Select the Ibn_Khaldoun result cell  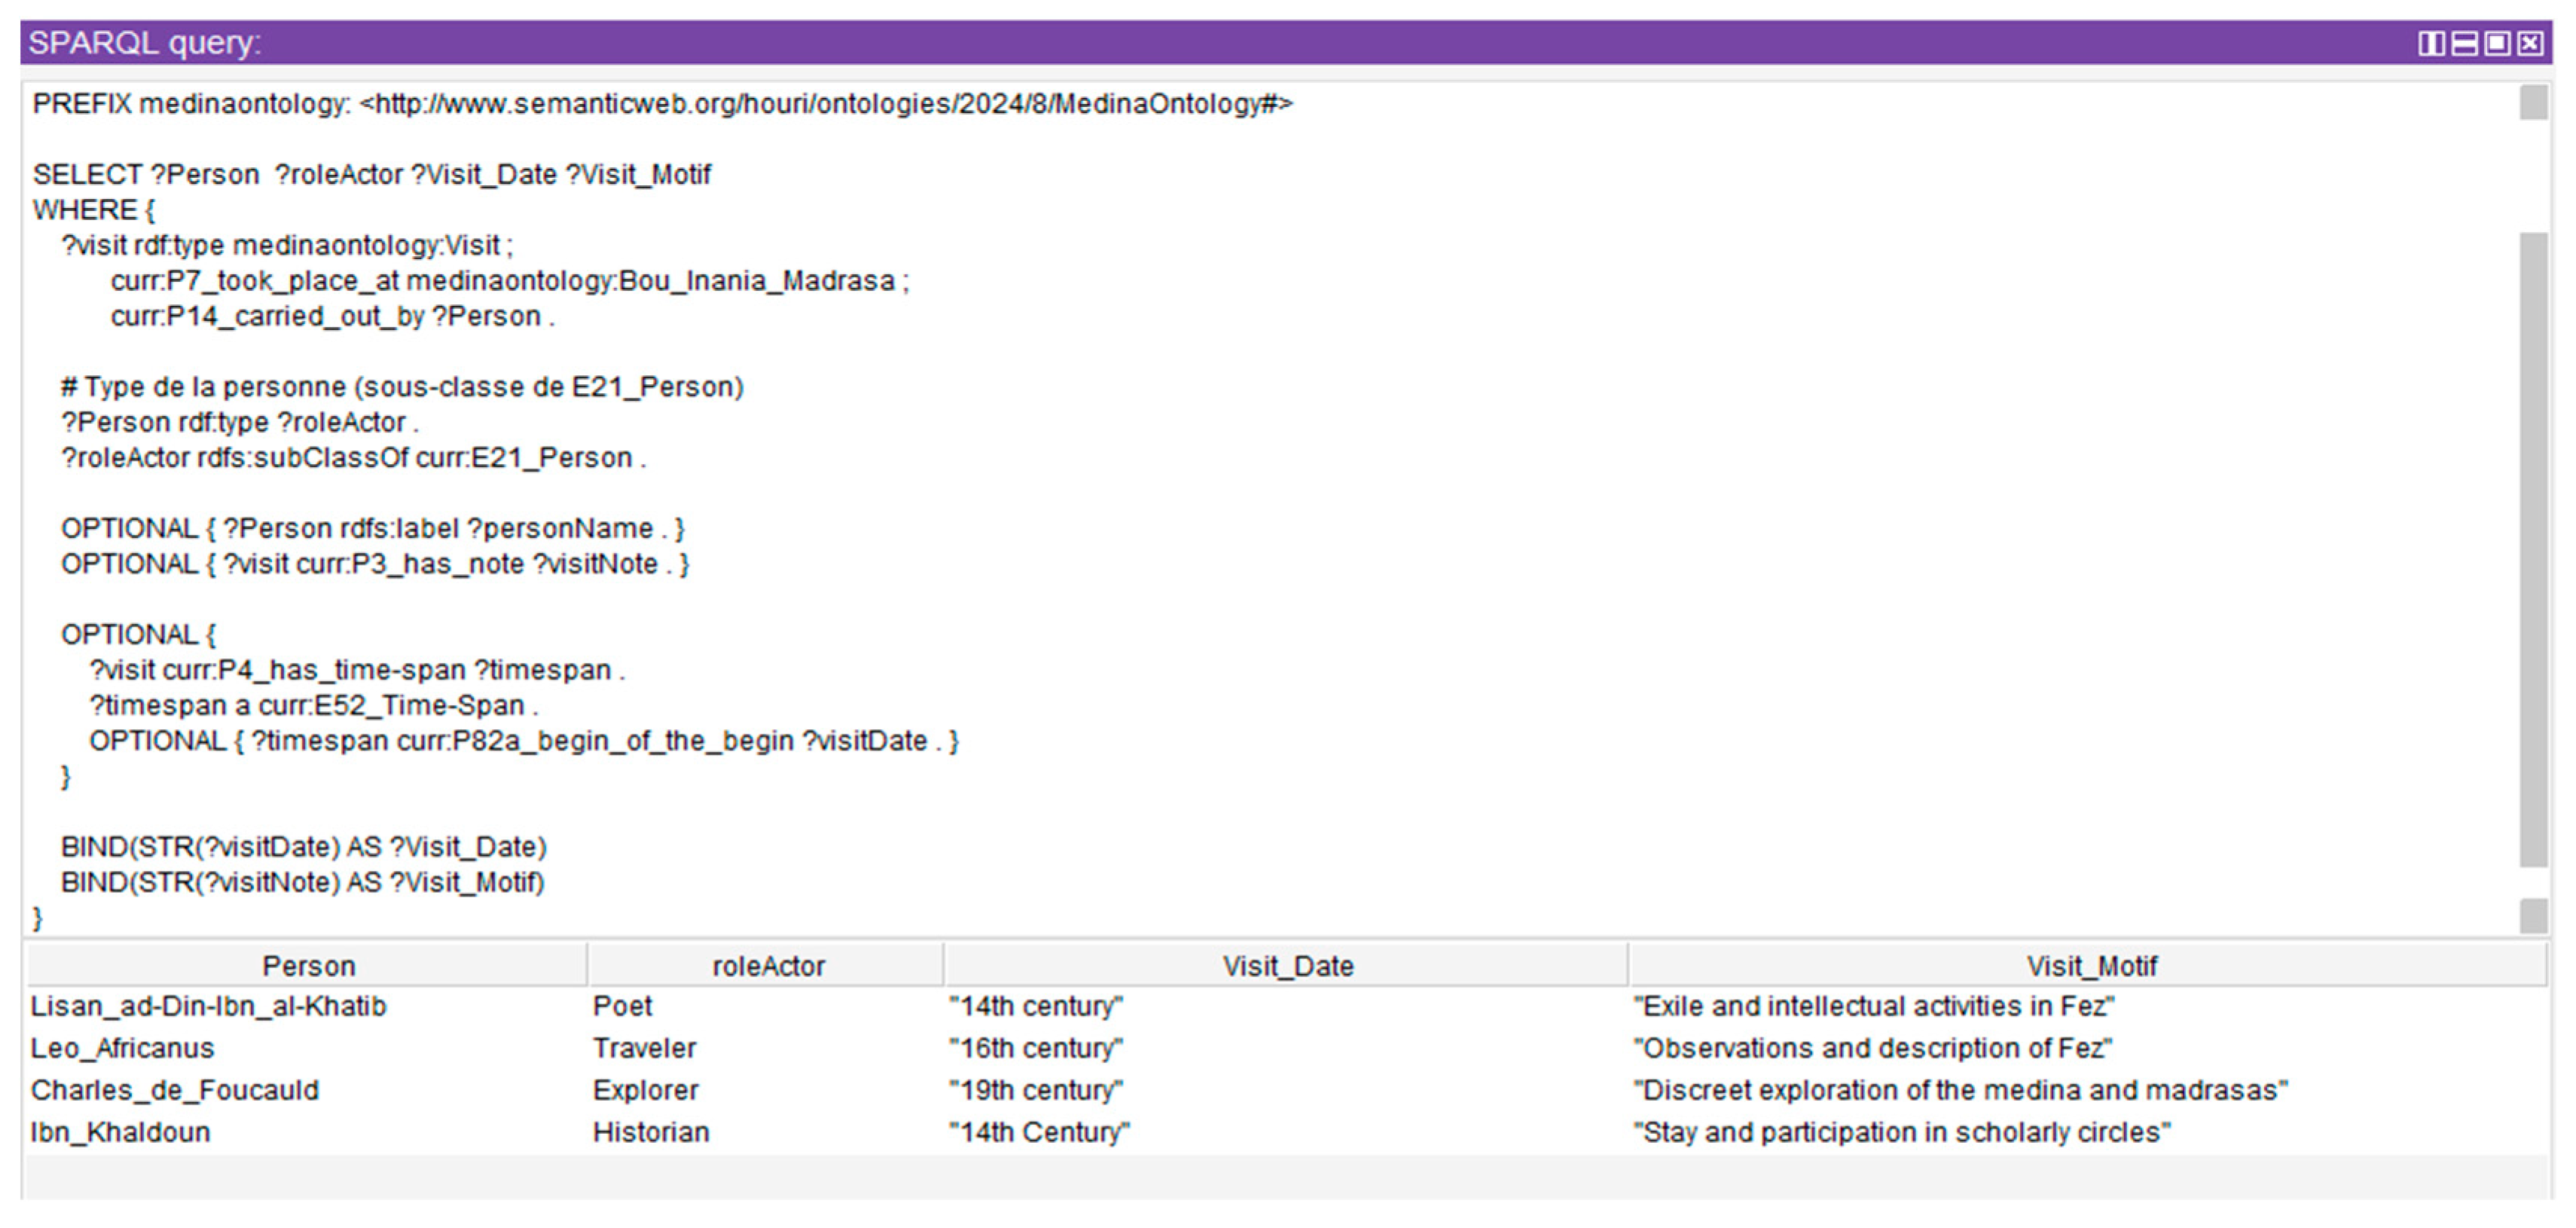point(120,1132)
